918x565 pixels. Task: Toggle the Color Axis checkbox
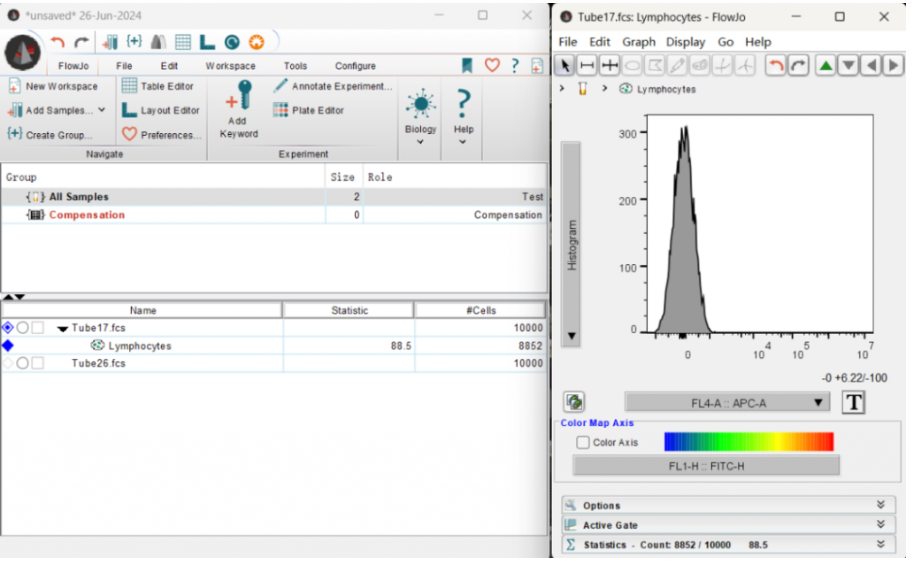click(x=583, y=442)
